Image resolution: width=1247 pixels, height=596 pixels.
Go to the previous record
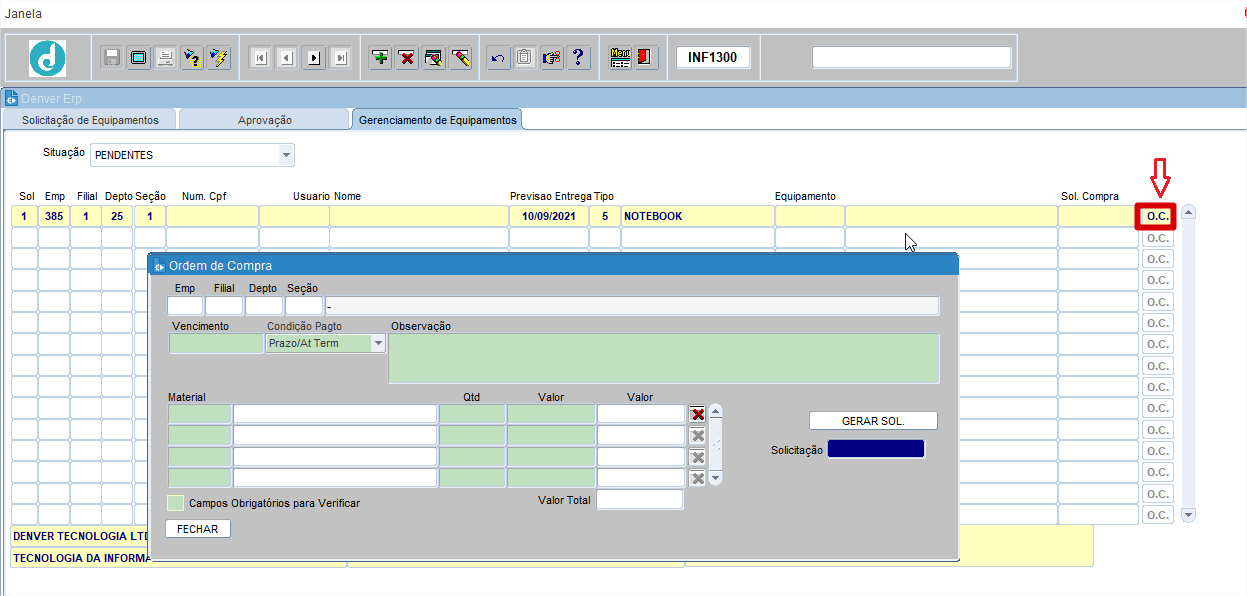tap(287, 58)
